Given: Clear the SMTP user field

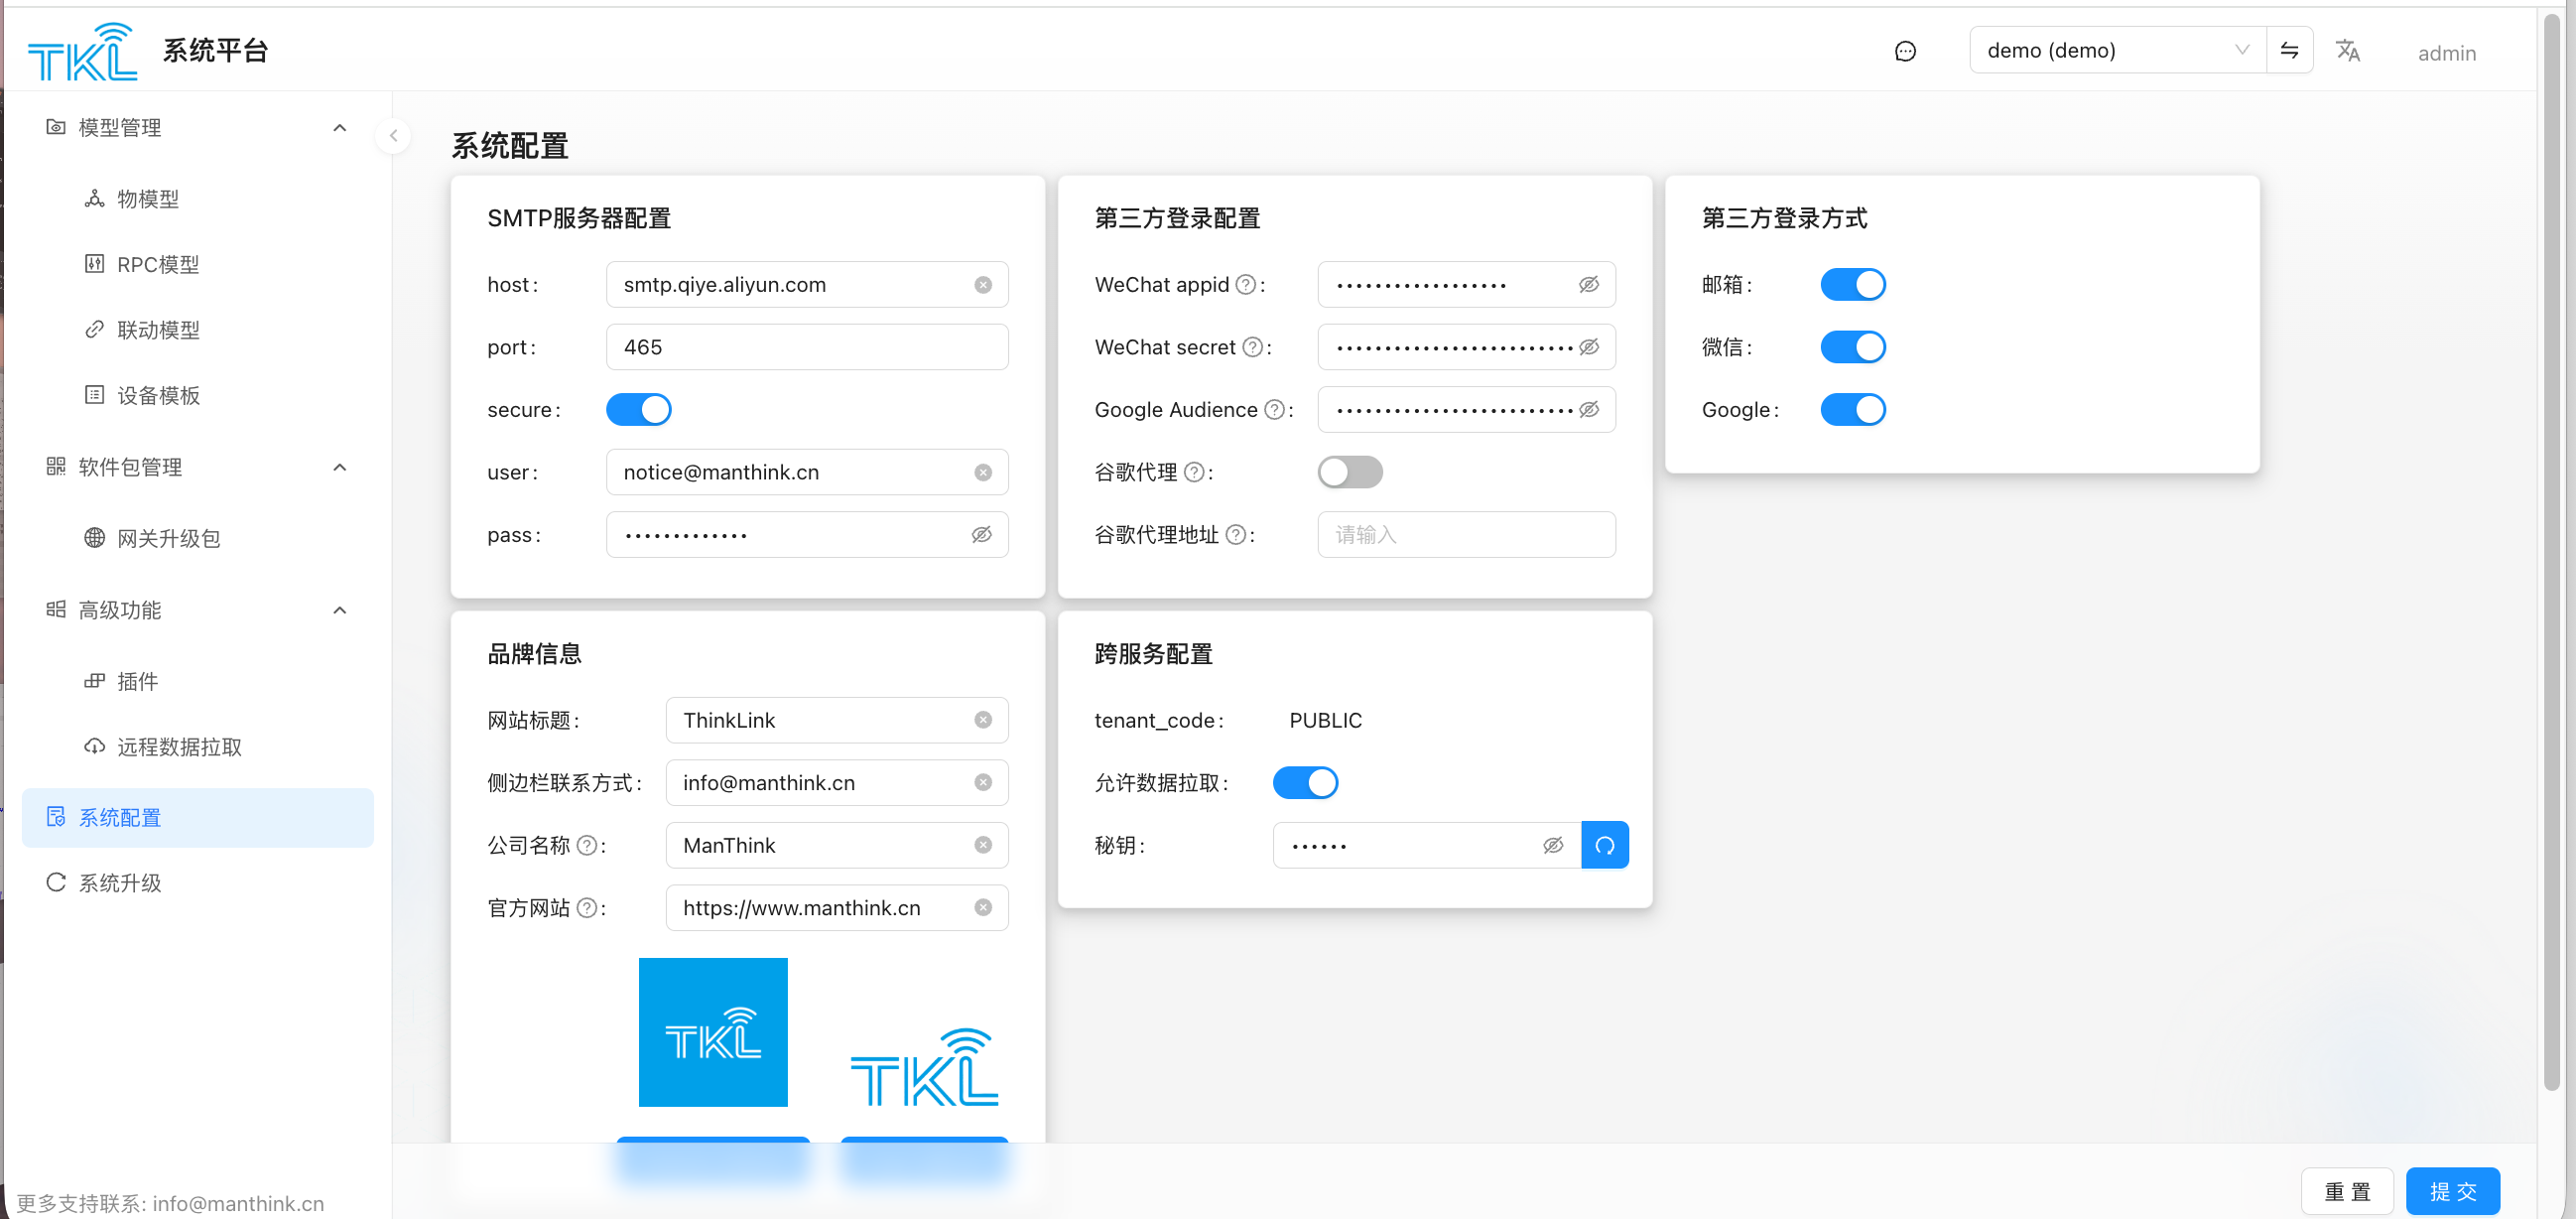Looking at the screenshot, I should click(x=983, y=472).
